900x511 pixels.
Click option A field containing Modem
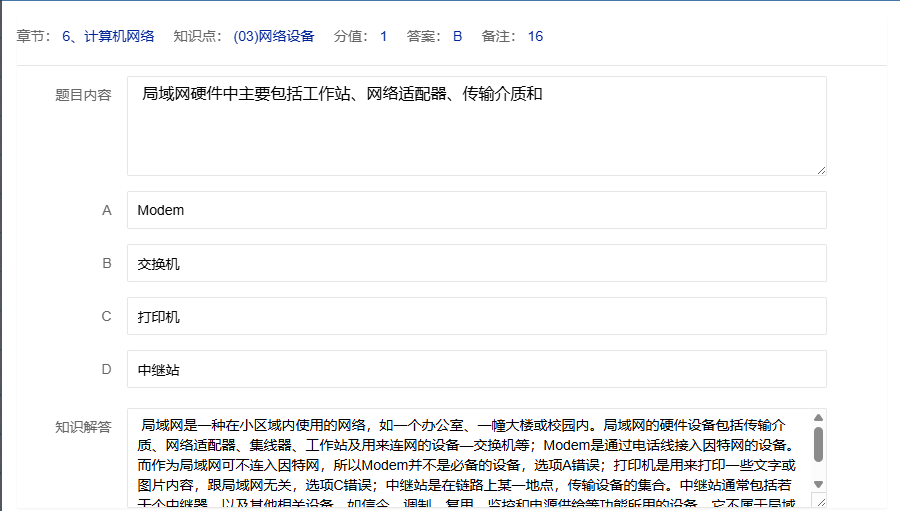coord(476,210)
